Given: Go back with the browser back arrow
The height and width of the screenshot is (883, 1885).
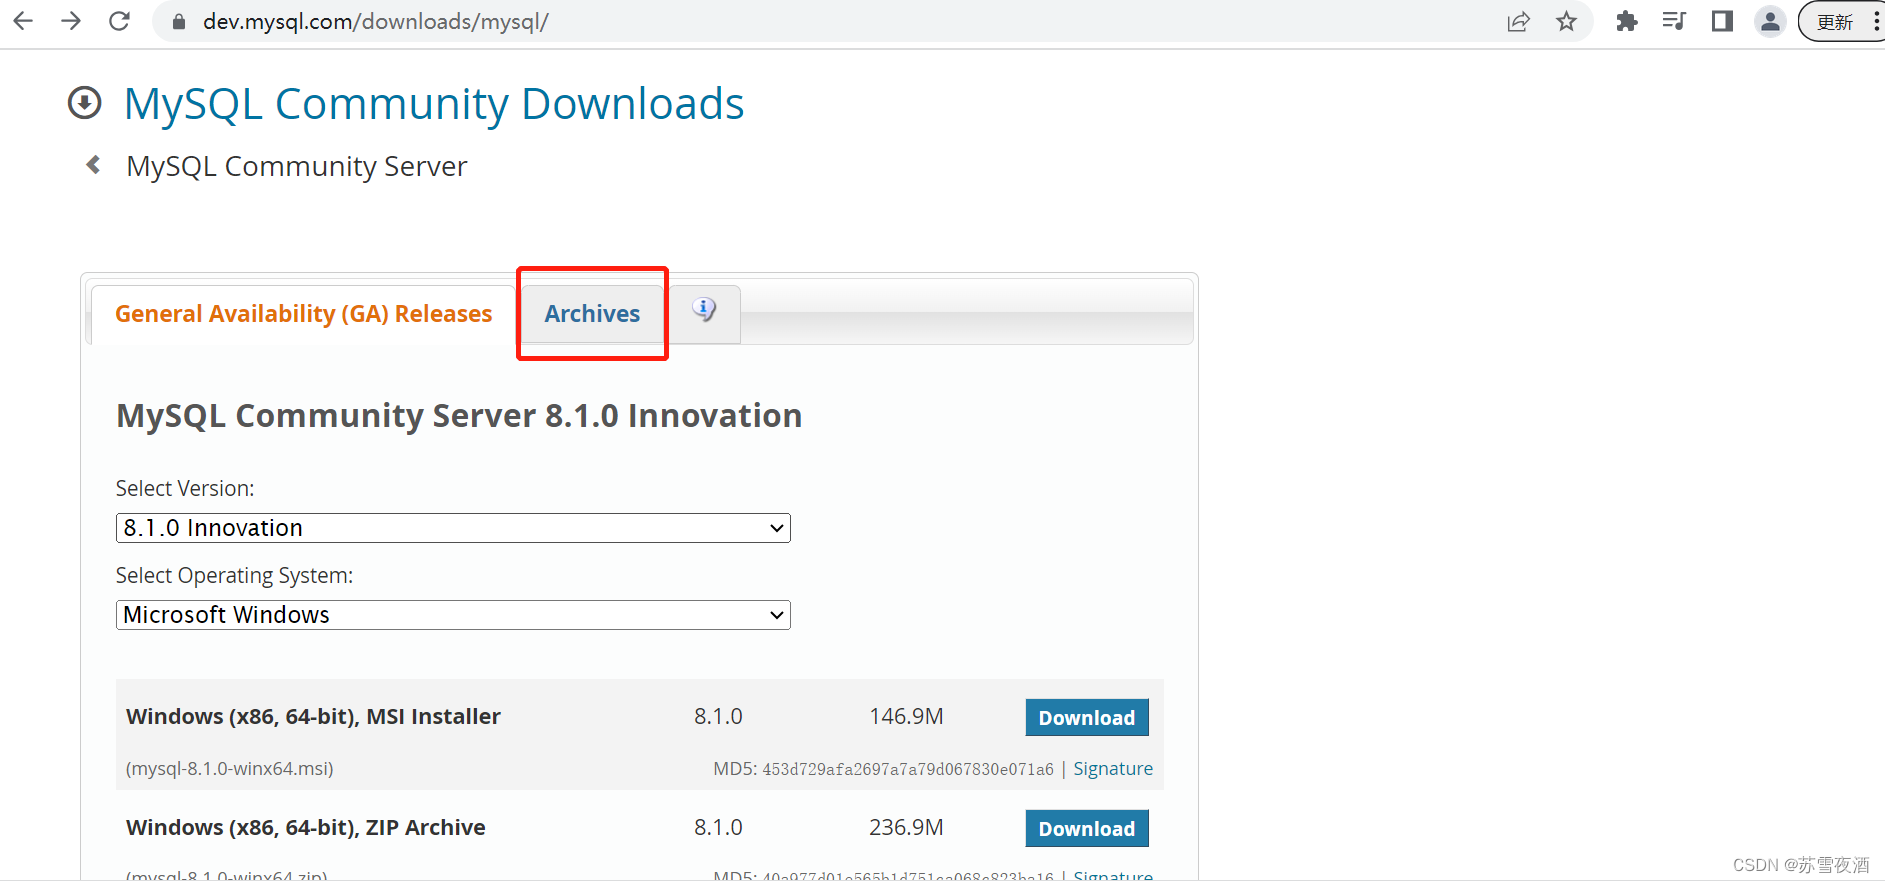Looking at the screenshot, I should click(23, 21).
